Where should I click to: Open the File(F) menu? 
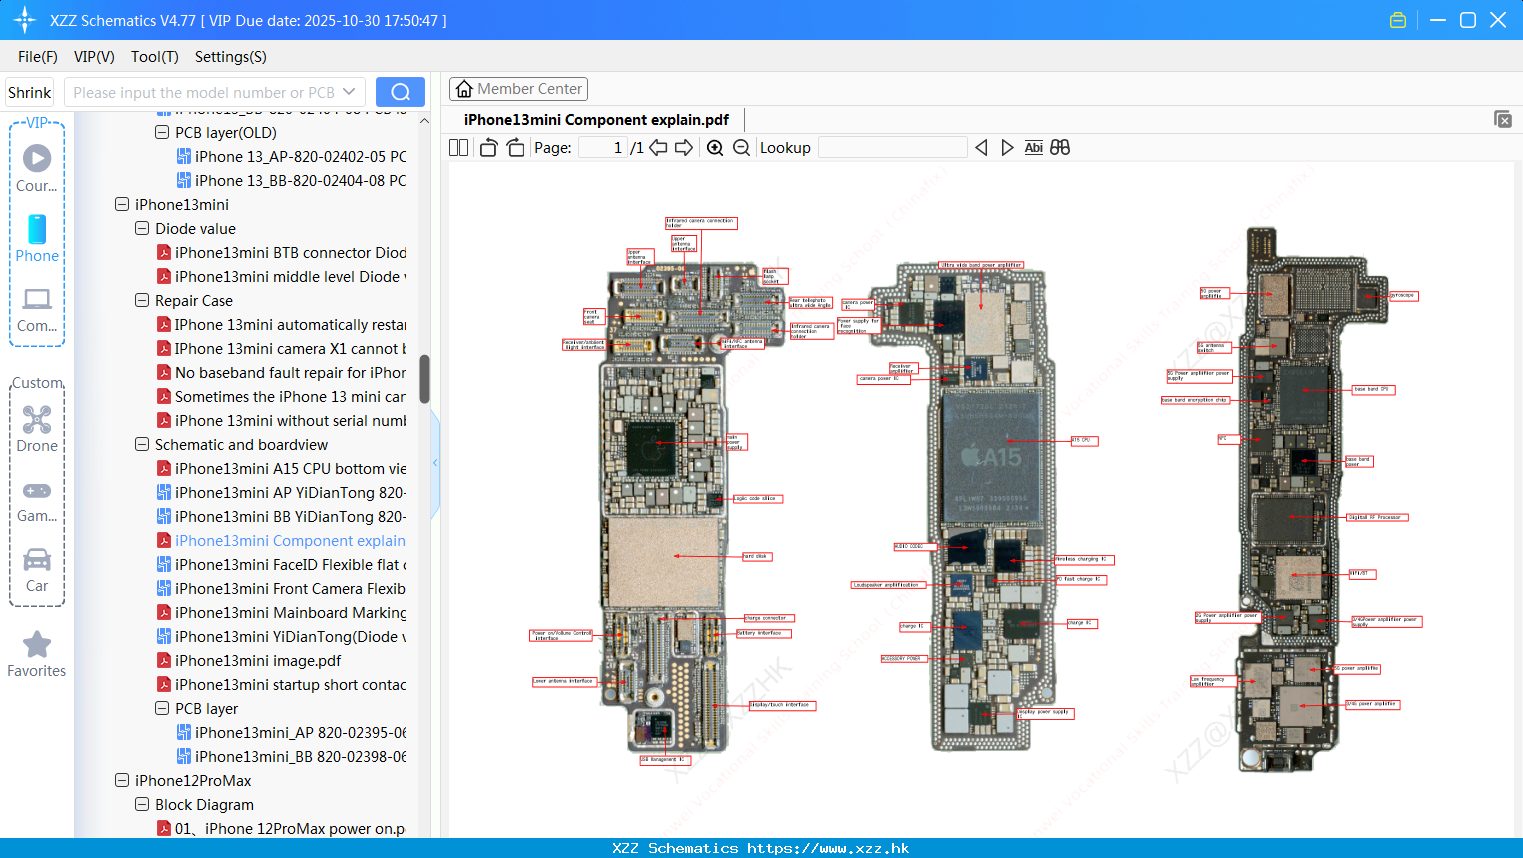tap(38, 57)
